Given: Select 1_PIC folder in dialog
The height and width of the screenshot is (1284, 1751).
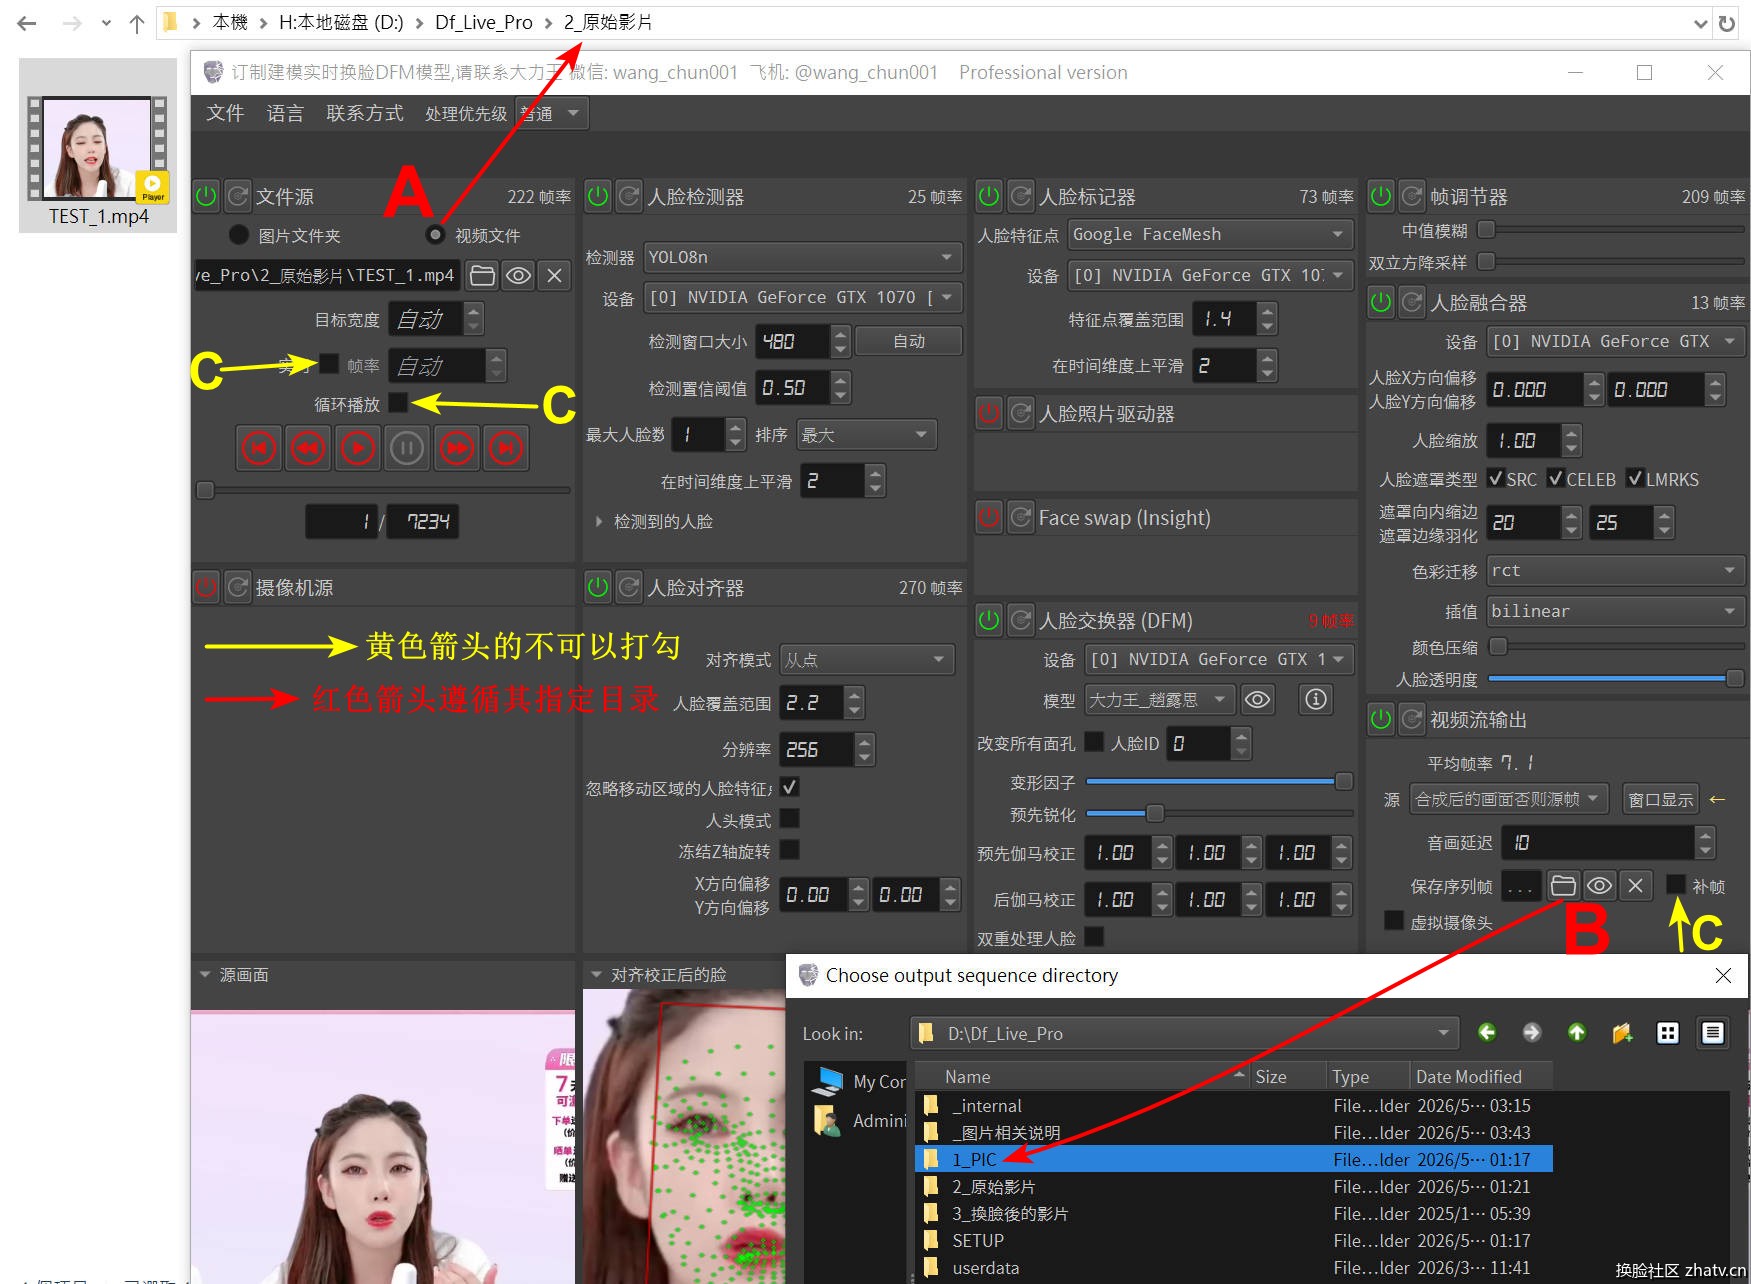Looking at the screenshot, I should click(1233, 1159).
